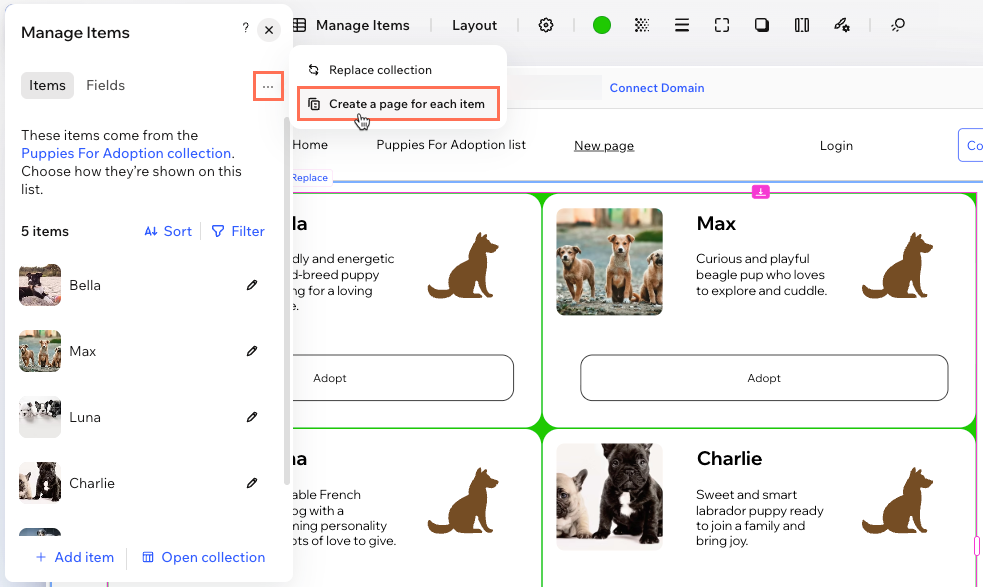Click 'Sweet and smart labrador puppy' description
The image size is (983, 587).
(760, 518)
